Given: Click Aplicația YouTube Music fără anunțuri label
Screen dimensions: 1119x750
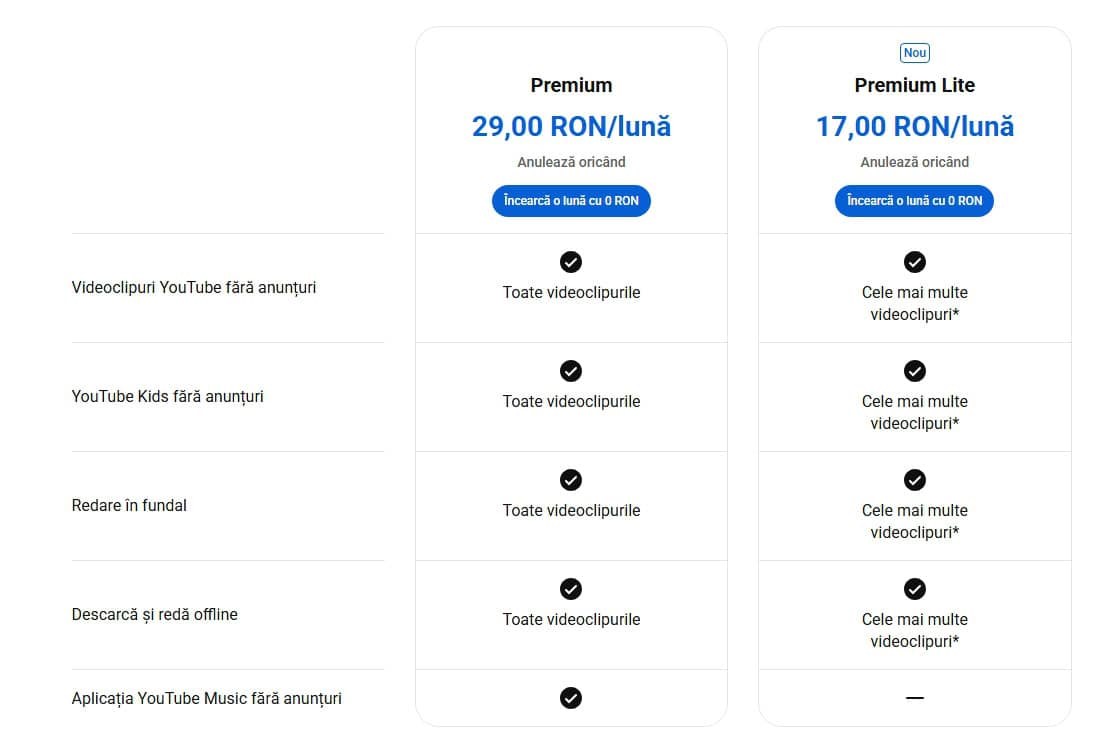Looking at the screenshot, I should click(x=206, y=698).
